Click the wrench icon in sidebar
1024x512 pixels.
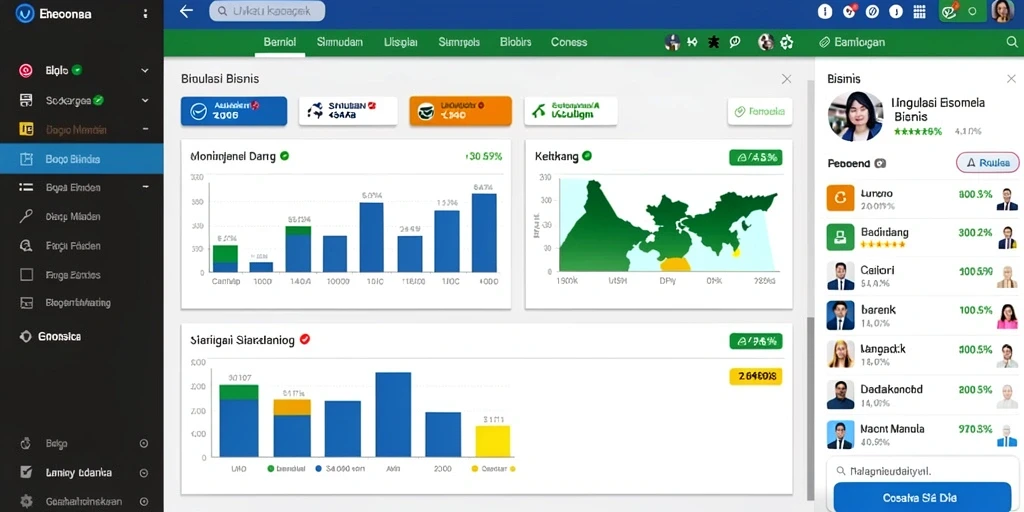click(26, 216)
